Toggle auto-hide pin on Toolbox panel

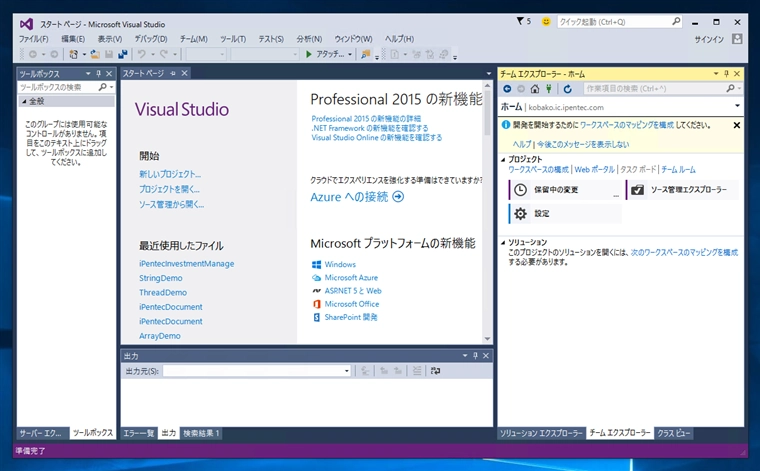[x=98, y=74]
